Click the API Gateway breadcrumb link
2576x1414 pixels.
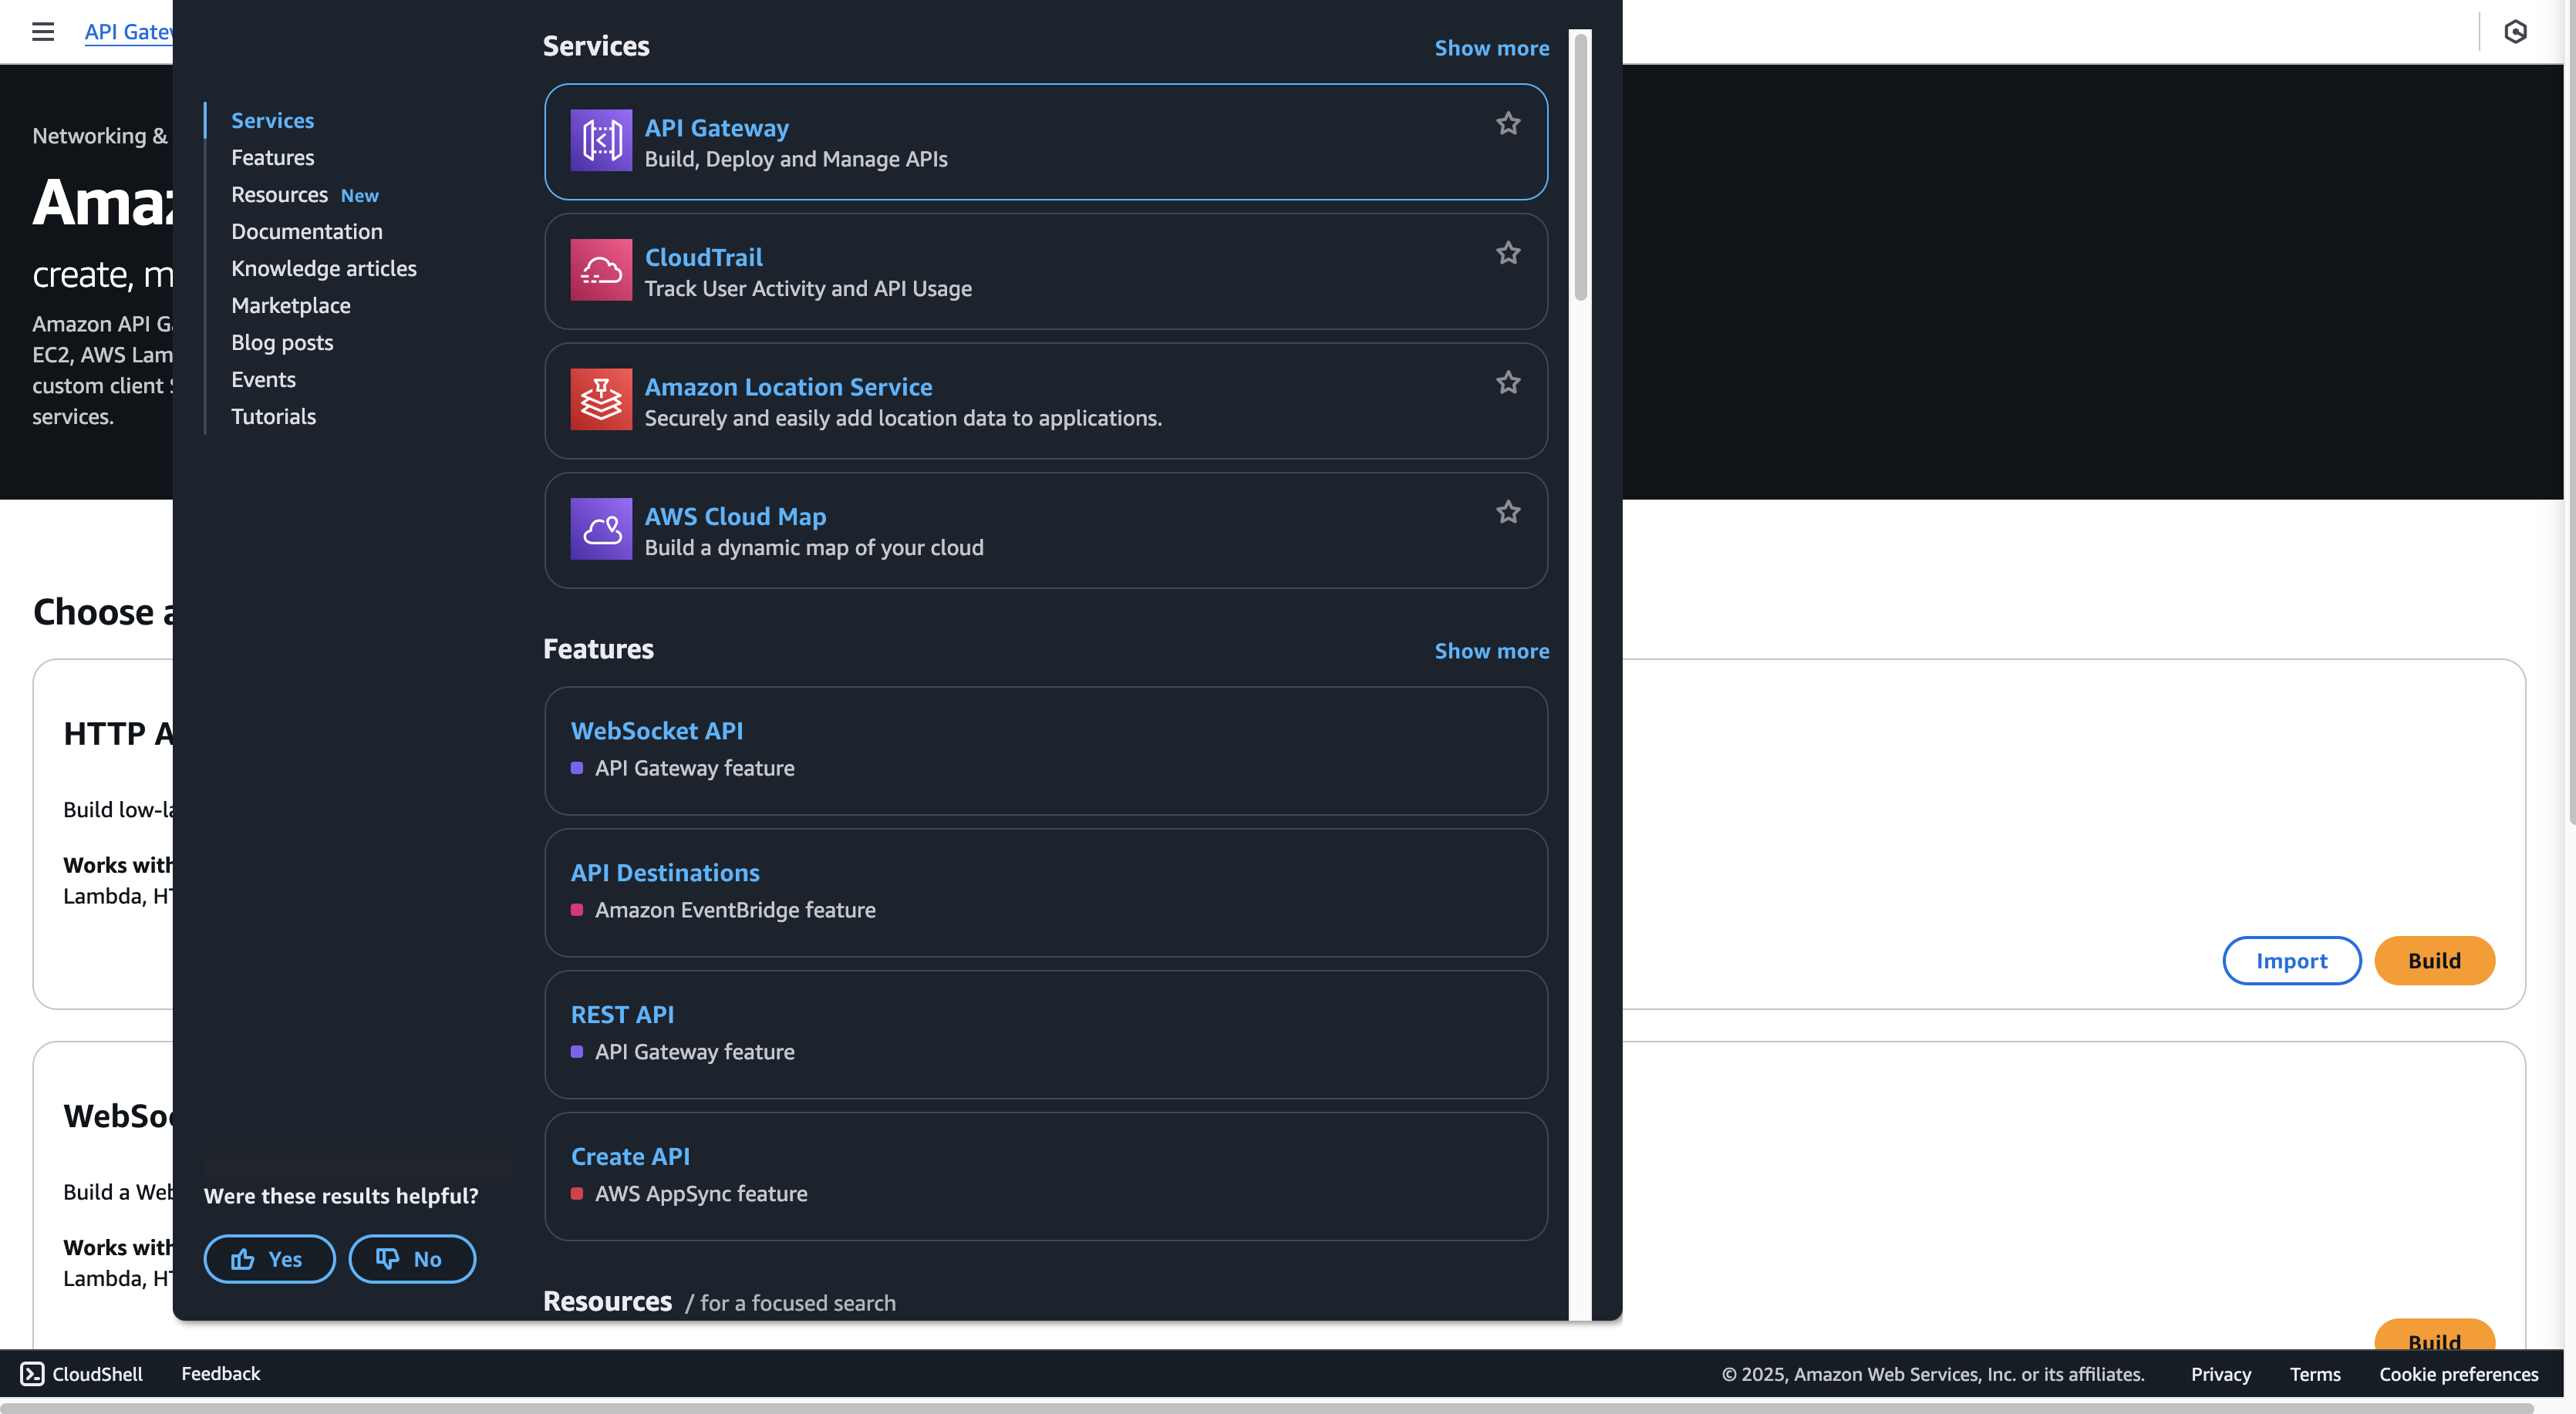pyautogui.click(x=129, y=32)
